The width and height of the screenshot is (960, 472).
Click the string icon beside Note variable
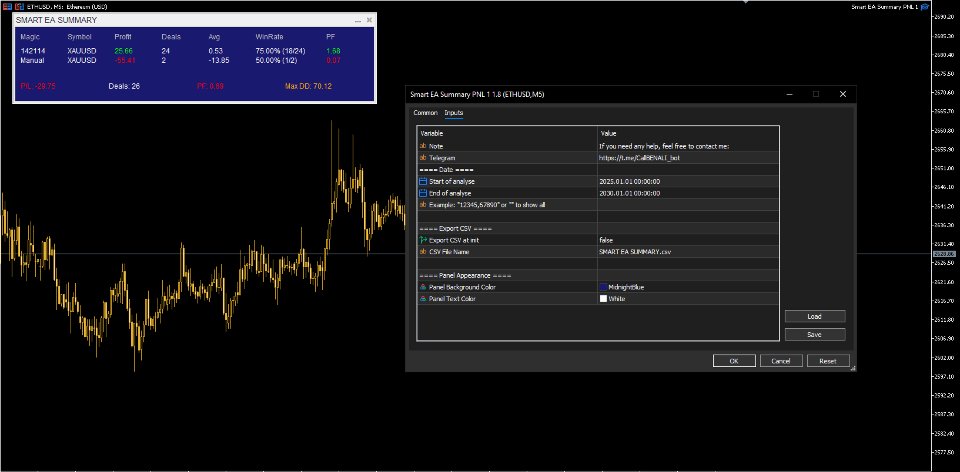tap(422, 146)
